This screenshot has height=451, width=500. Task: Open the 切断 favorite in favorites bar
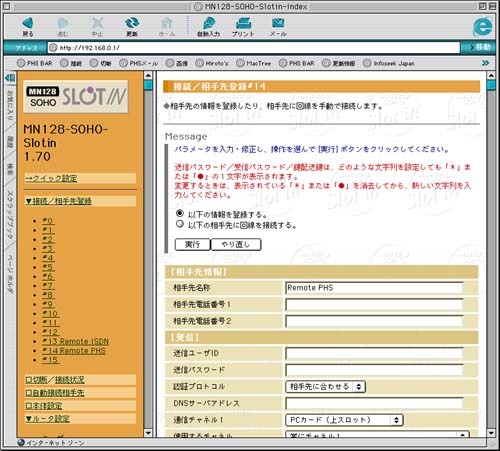pos(100,63)
